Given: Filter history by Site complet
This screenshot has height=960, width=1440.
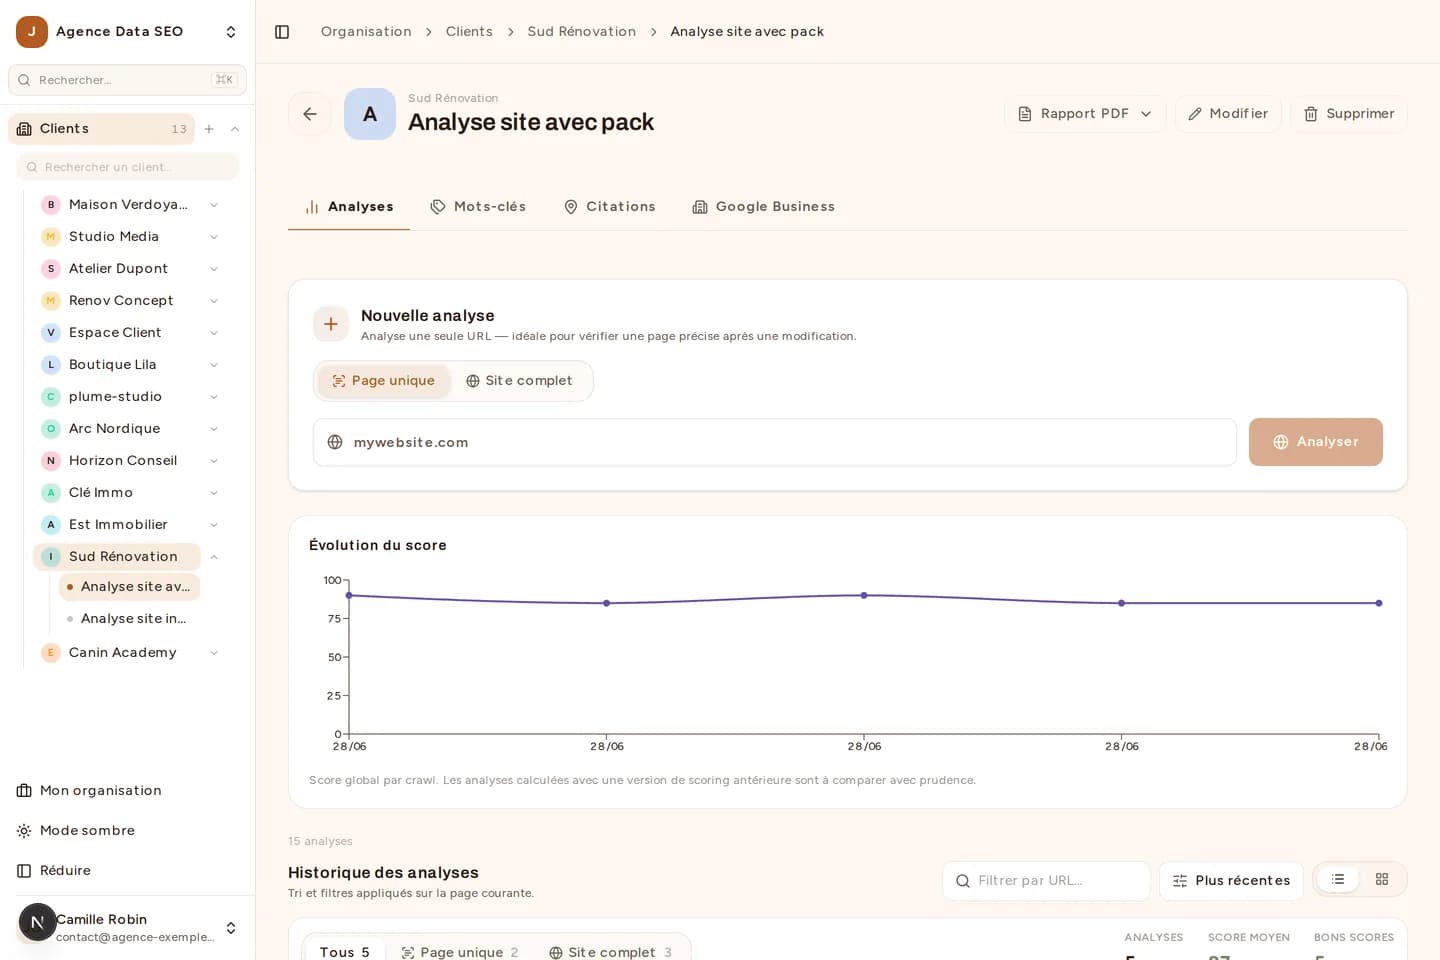Looking at the screenshot, I should tap(610, 952).
